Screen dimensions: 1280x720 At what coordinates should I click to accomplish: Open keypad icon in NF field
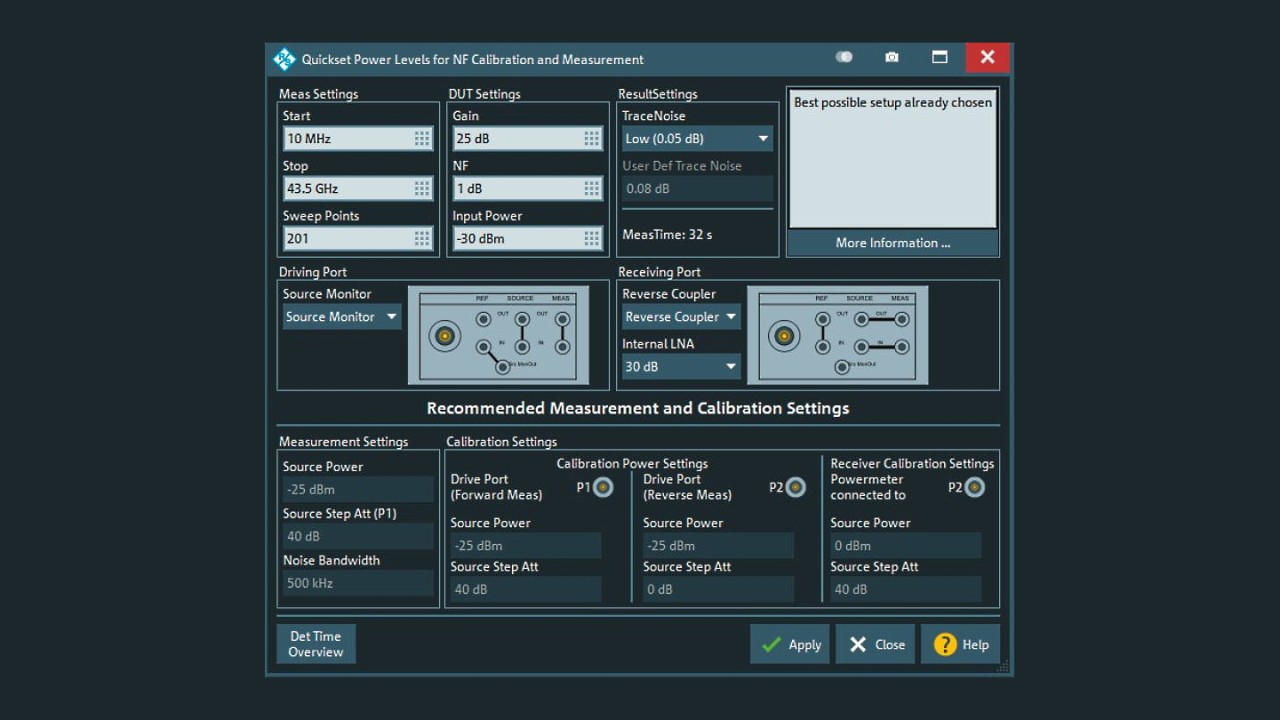(592, 188)
